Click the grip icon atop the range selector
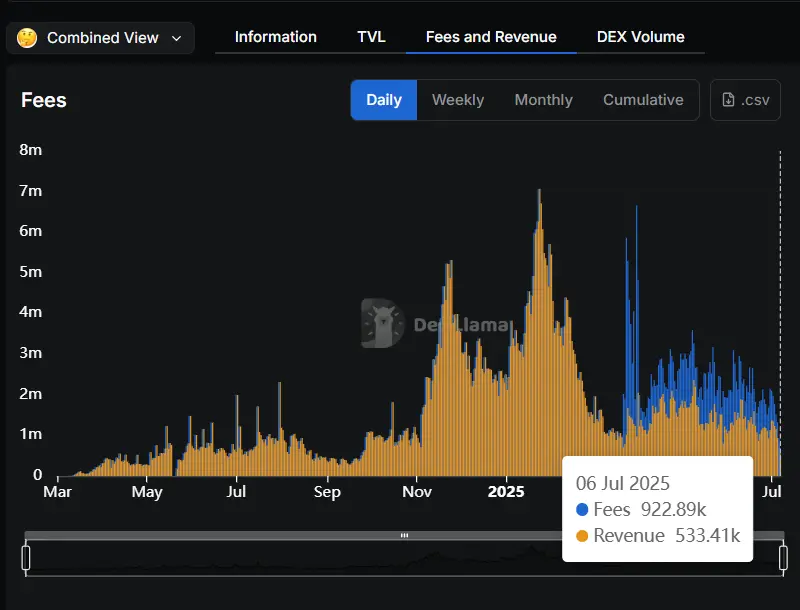 pos(404,535)
